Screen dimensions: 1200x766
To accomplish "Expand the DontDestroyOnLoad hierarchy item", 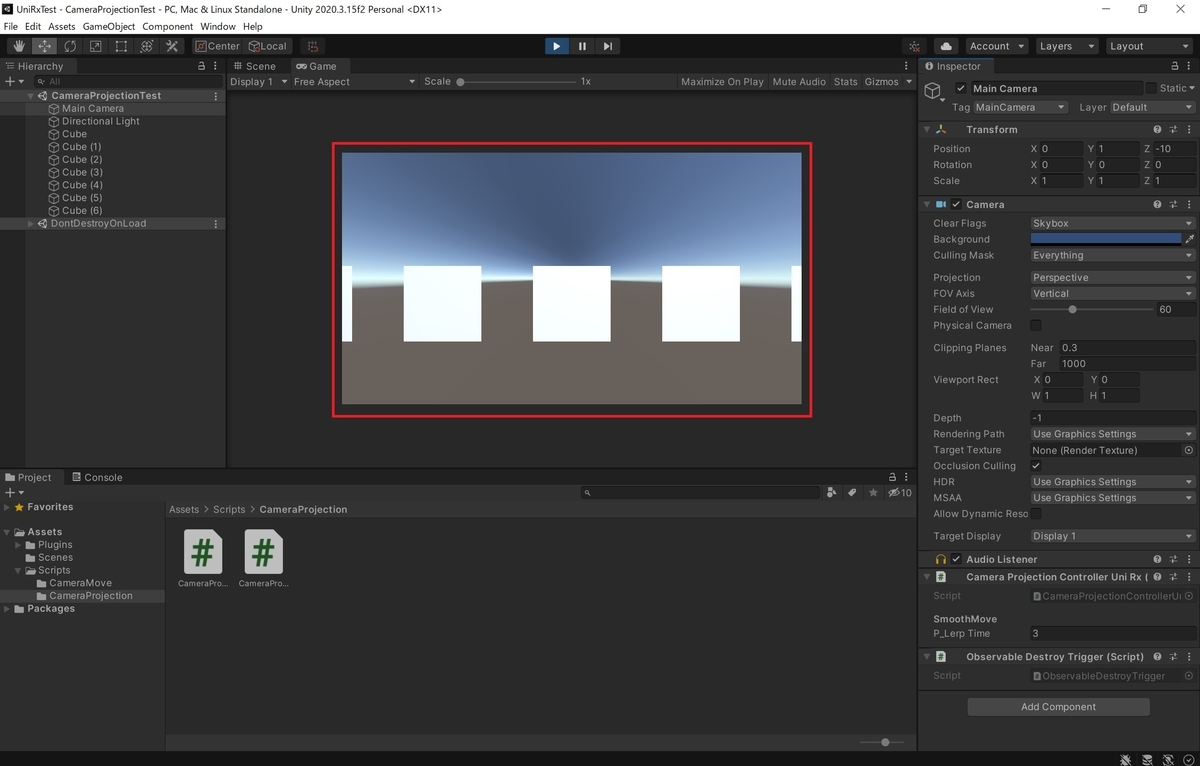I will [31, 224].
